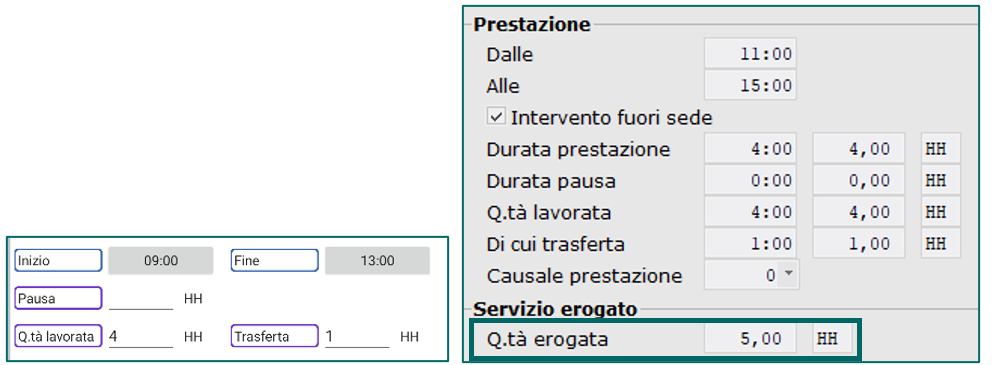Click the Durata pausa 0:00 field

click(752, 181)
